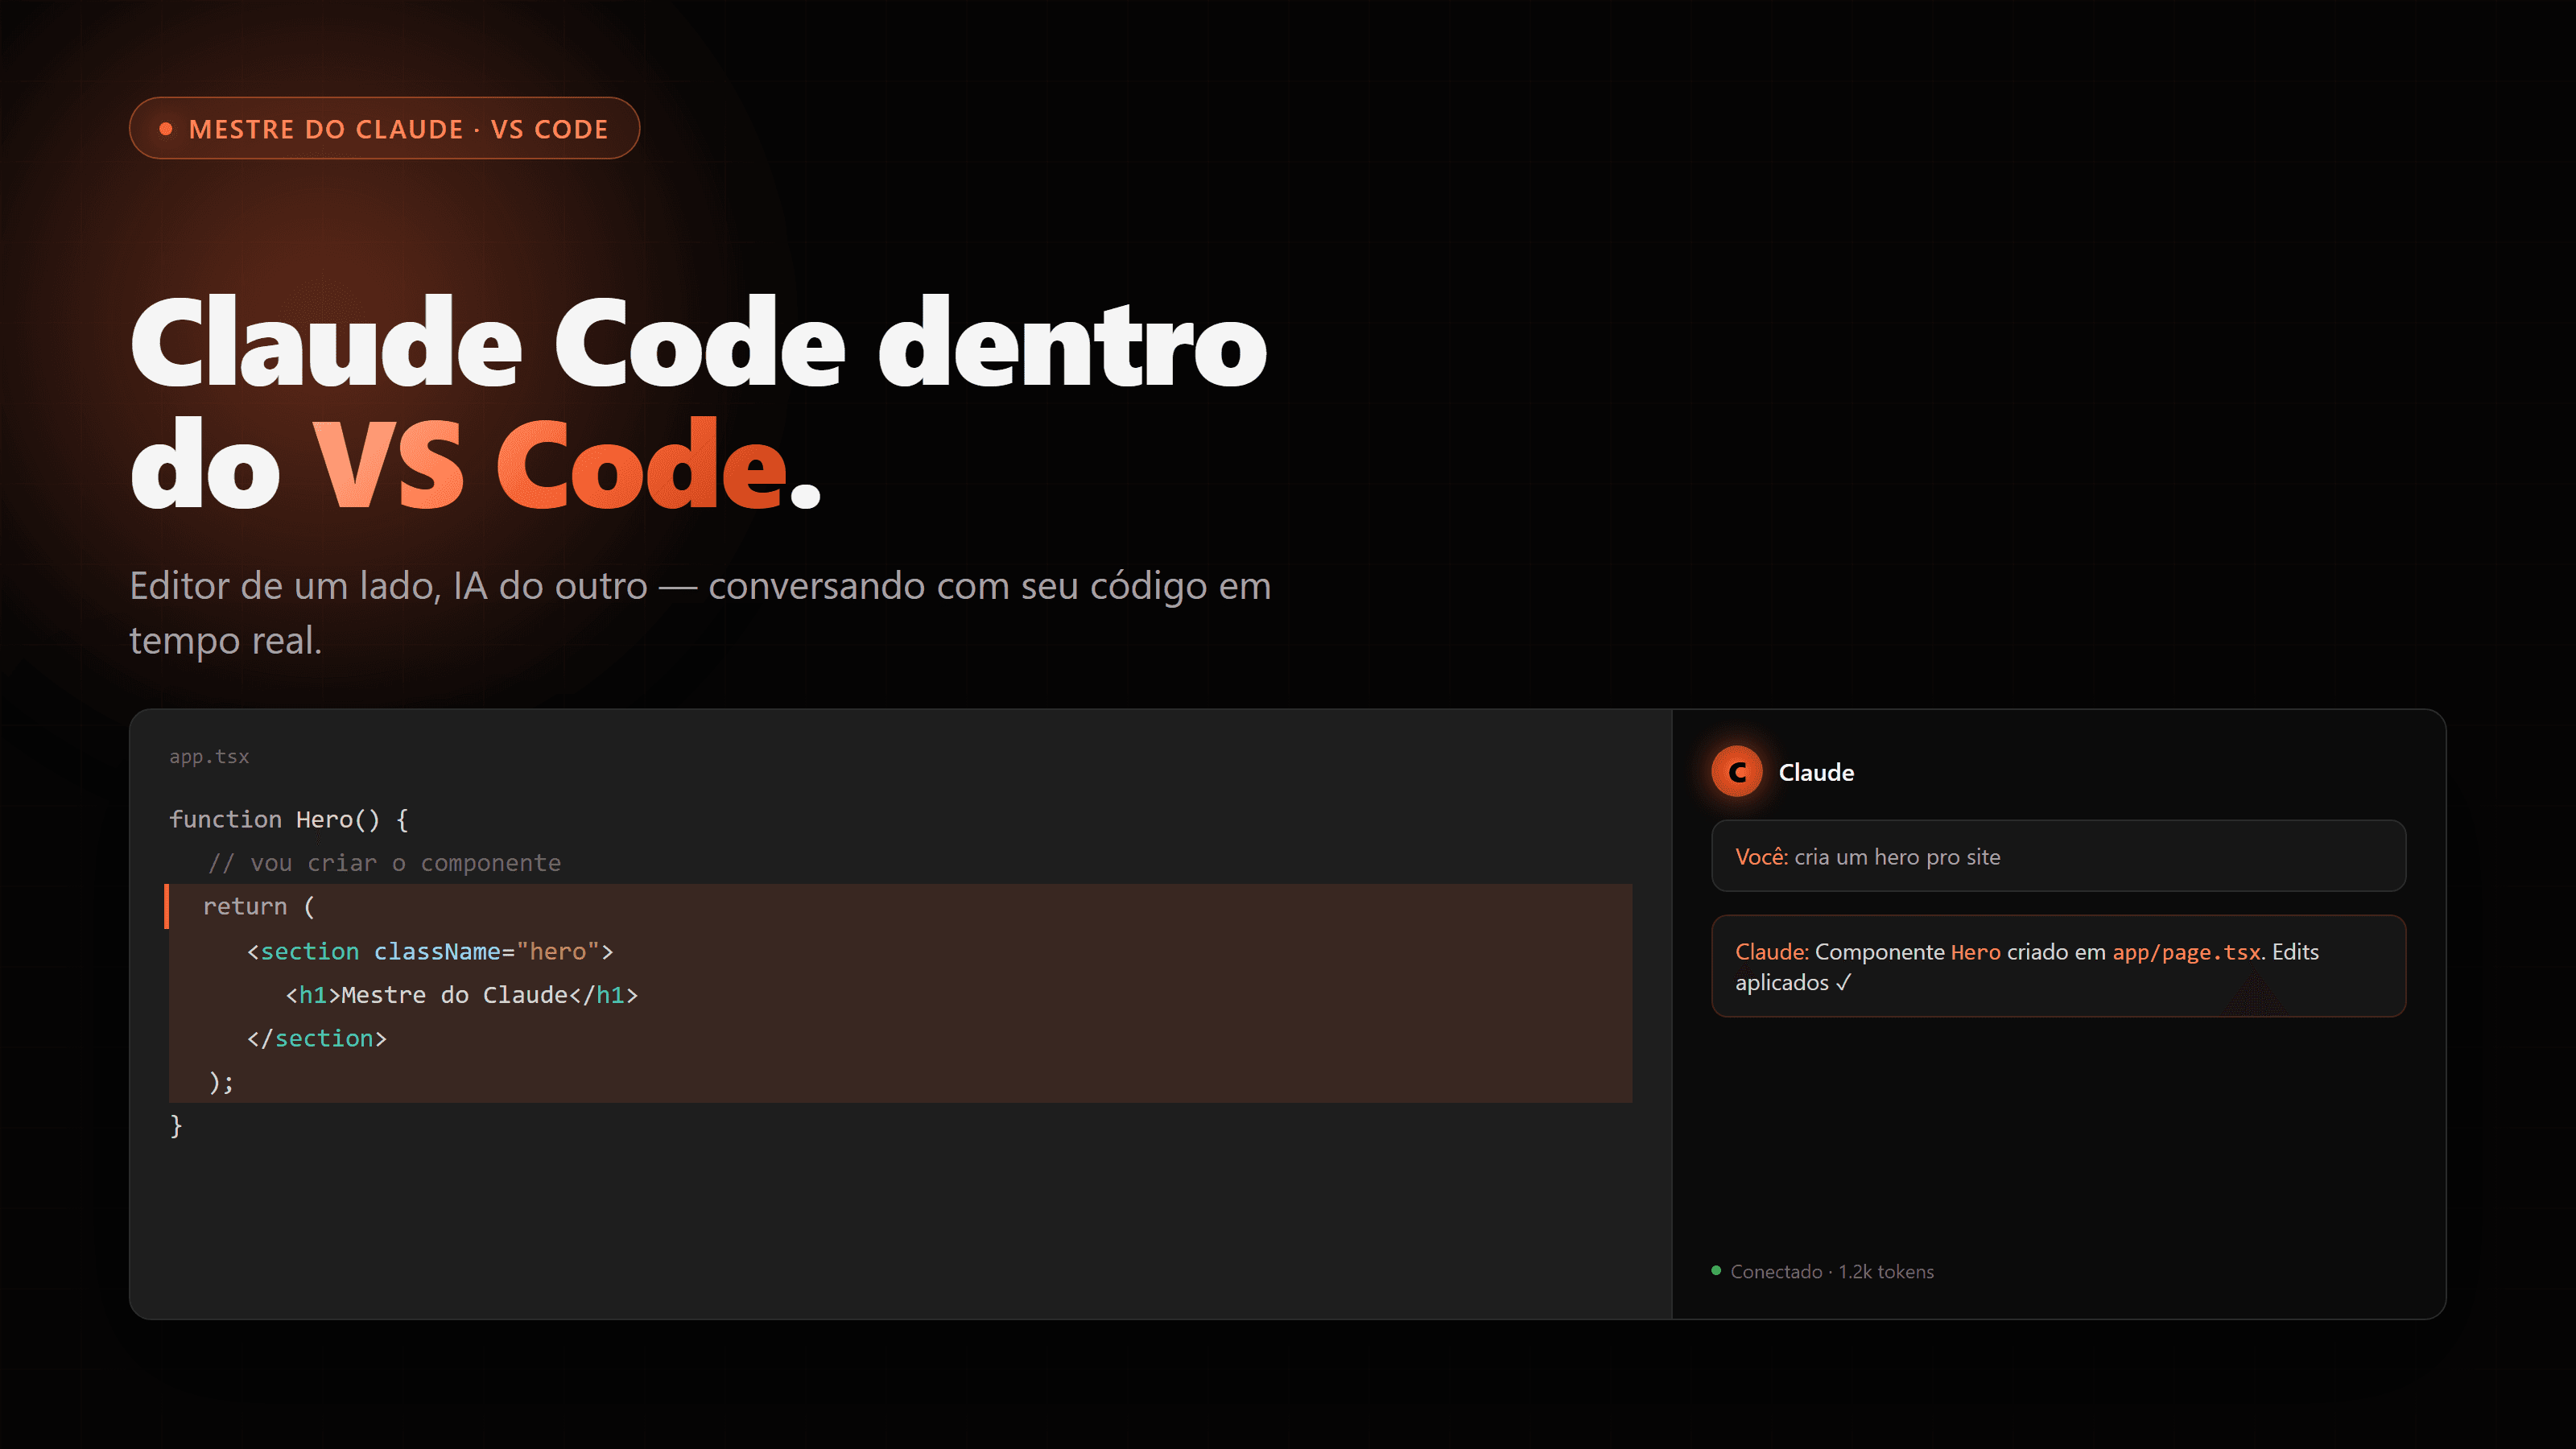This screenshot has height=1449, width=2576.
Task: Click the ');' code line
Action: (221, 1082)
